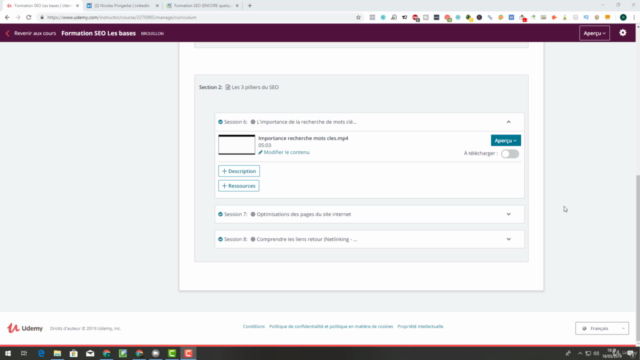Switch to the Formation SEO Les bases tab
This screenshot has width=640, height=360.
(x=43, y=6)
